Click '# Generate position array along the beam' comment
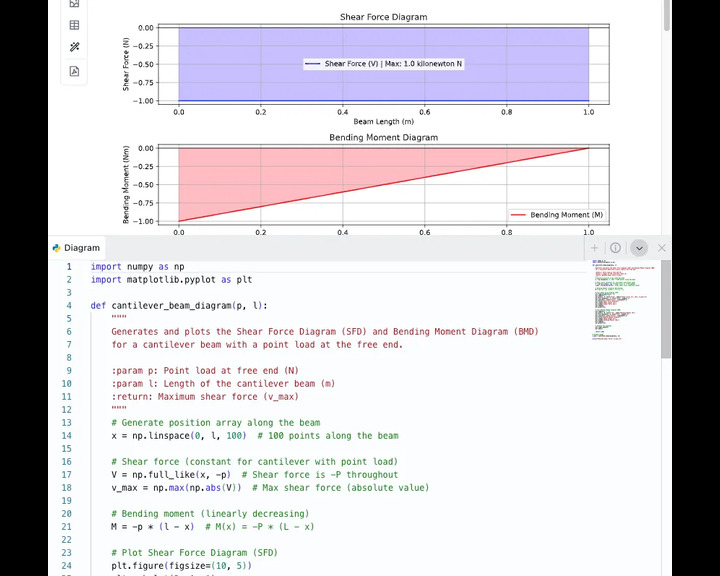This screenshot has width=720, height=576. click(216, 423)
